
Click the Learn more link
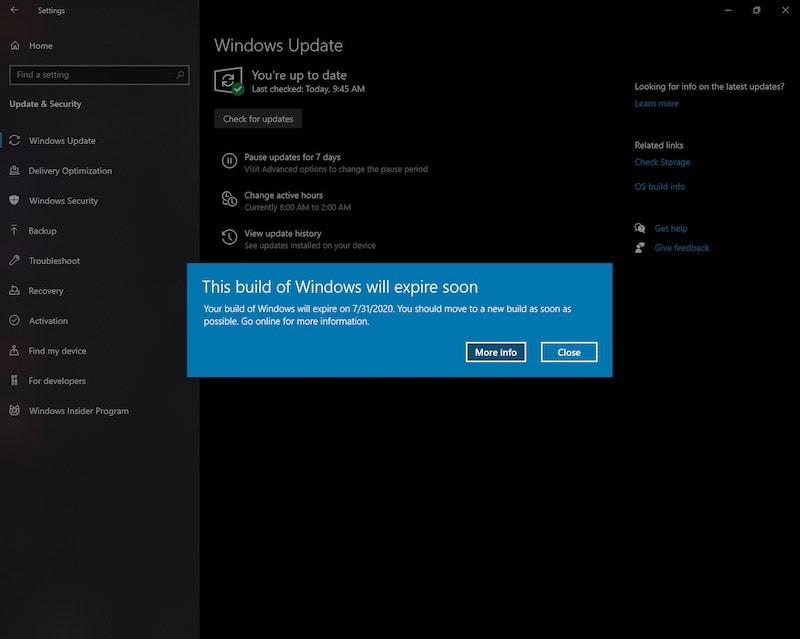[x=656, y=104]
